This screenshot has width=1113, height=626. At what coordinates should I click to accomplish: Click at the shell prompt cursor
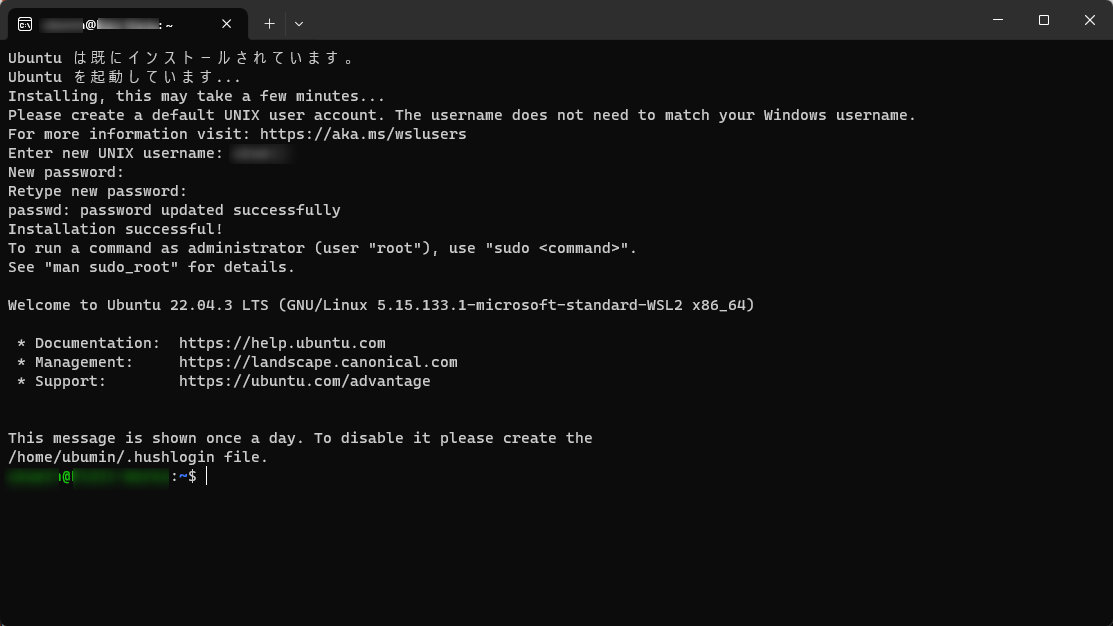pyautogui.click(x=207, y=476)
